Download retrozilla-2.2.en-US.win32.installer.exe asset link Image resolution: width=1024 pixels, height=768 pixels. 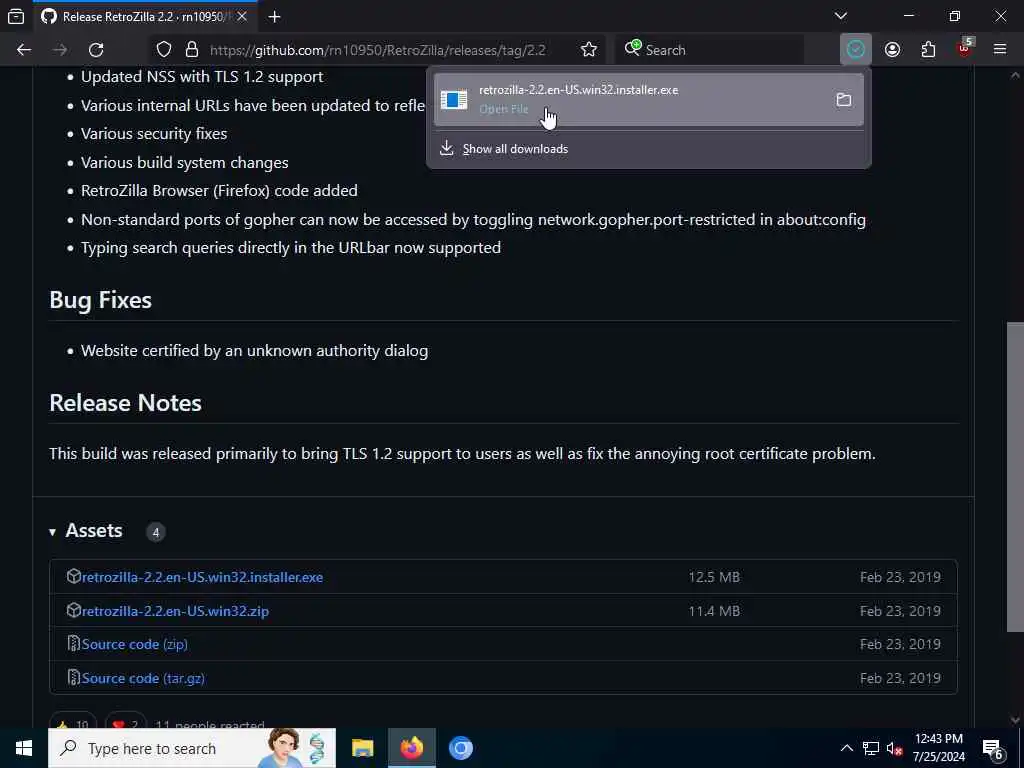(202, 577)
